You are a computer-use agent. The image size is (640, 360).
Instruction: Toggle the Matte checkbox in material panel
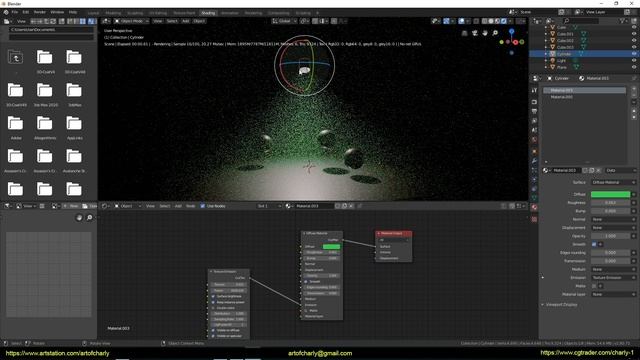pyautogui.click(x=594, y=286)
